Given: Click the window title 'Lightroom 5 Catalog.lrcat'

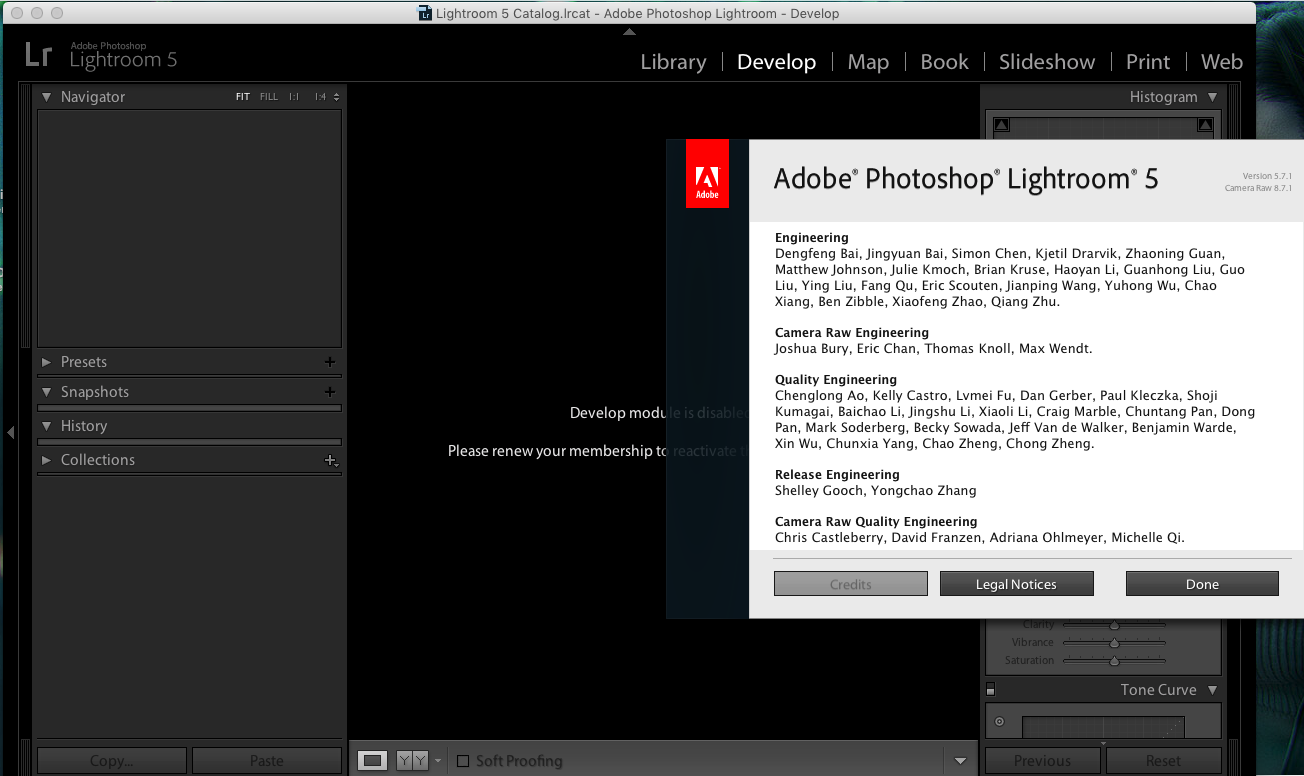Looking at the screenshot, I should point(513,13).
